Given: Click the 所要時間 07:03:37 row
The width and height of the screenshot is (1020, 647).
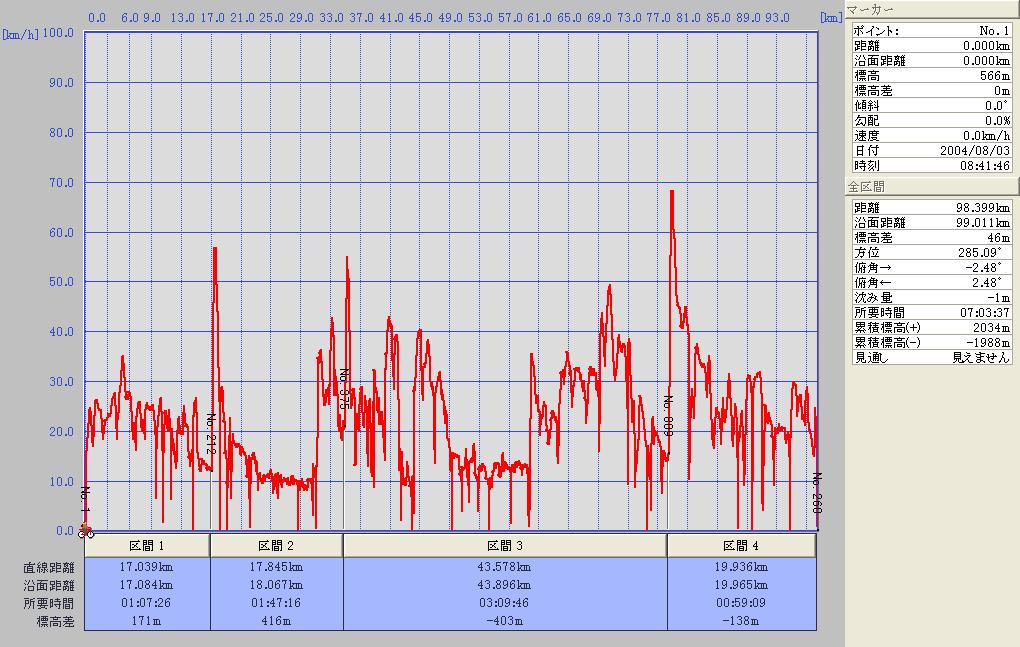Looking at the screenshot, I should click(x=931, y=313).
